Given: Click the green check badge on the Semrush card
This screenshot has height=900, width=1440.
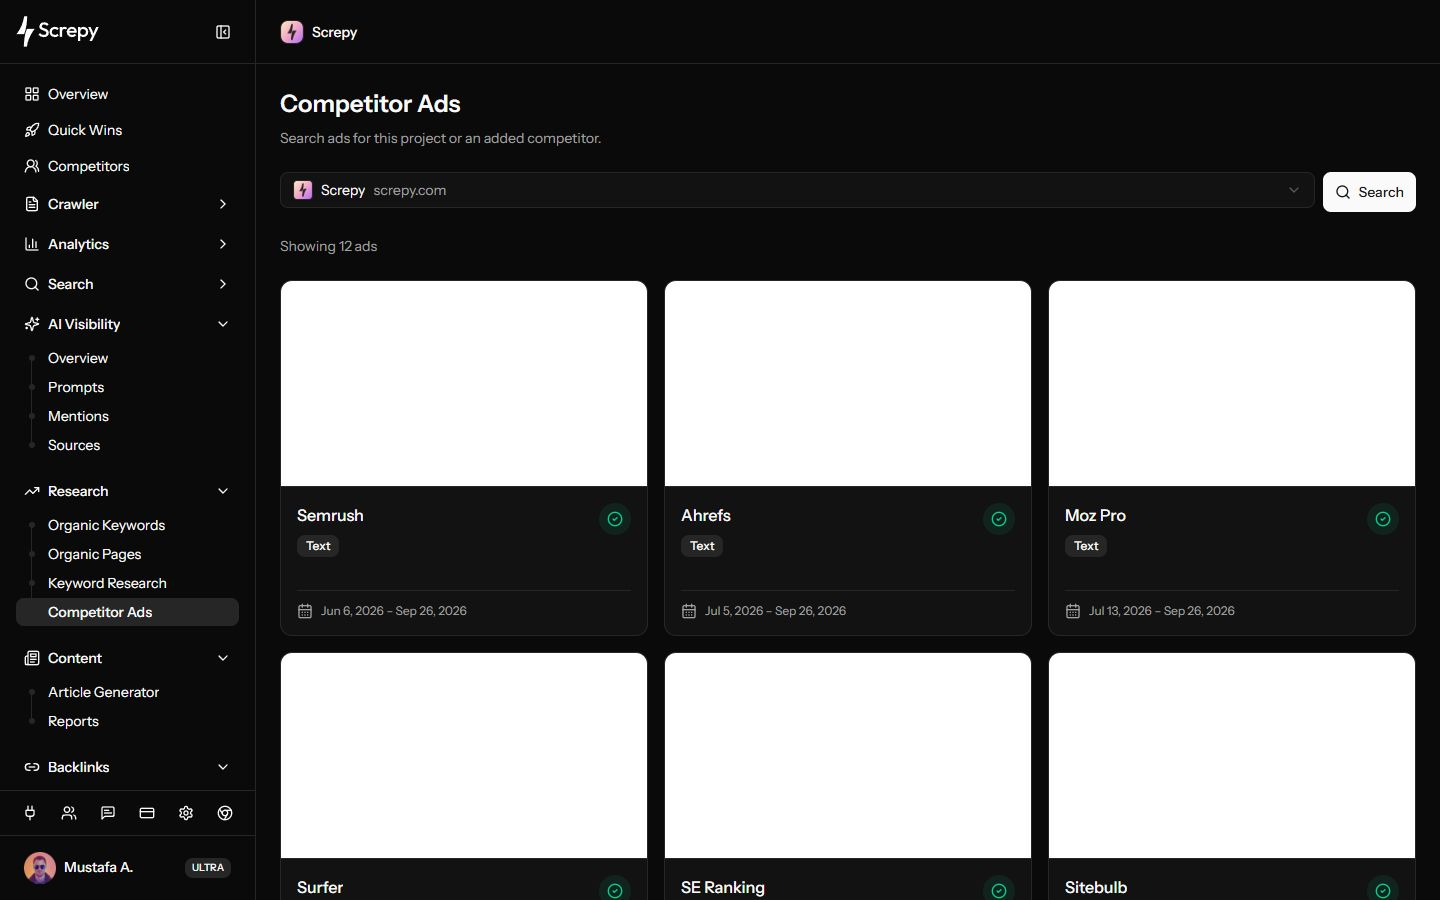Looking at the screenshot, I should point(615,519).
